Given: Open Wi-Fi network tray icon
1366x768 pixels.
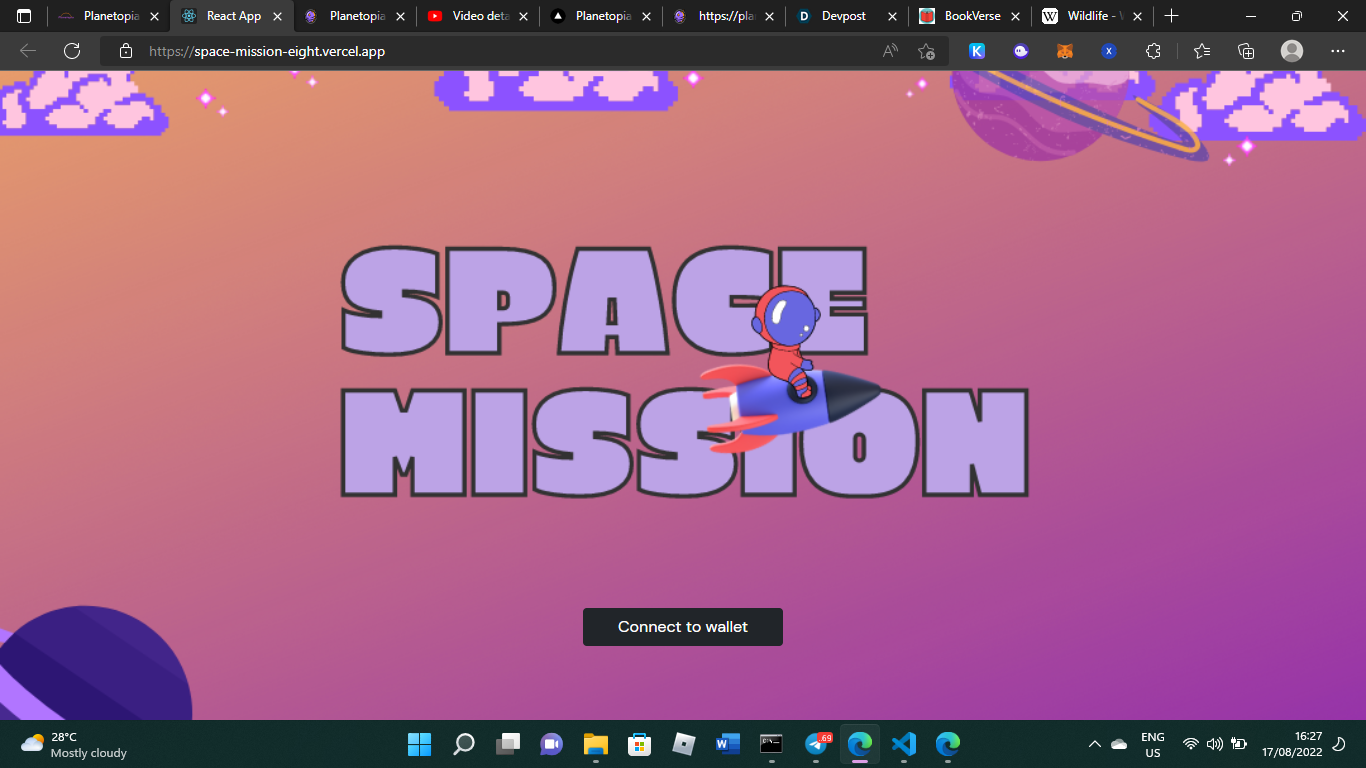Looking at the screenshot, I should [x=1191, y=744].
